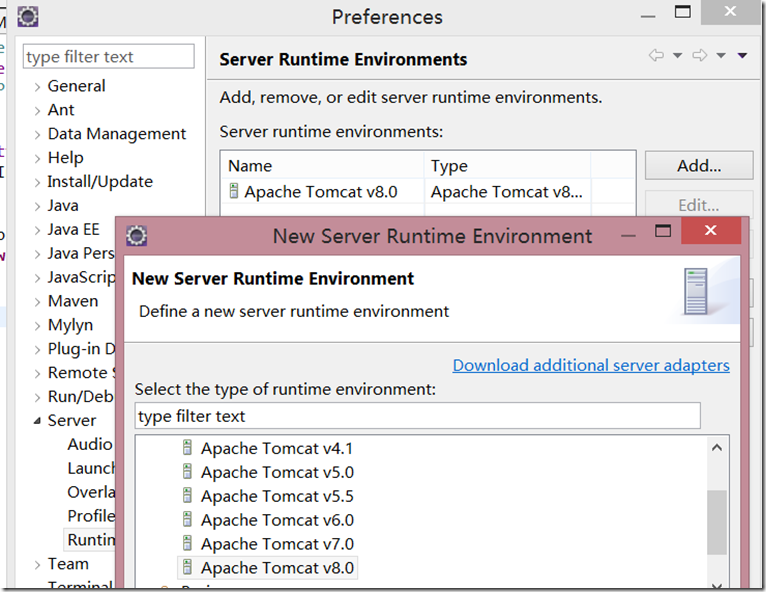Close the New Server Runtime Environment dialog
The image size is (766, 592).
coord(711,230)
